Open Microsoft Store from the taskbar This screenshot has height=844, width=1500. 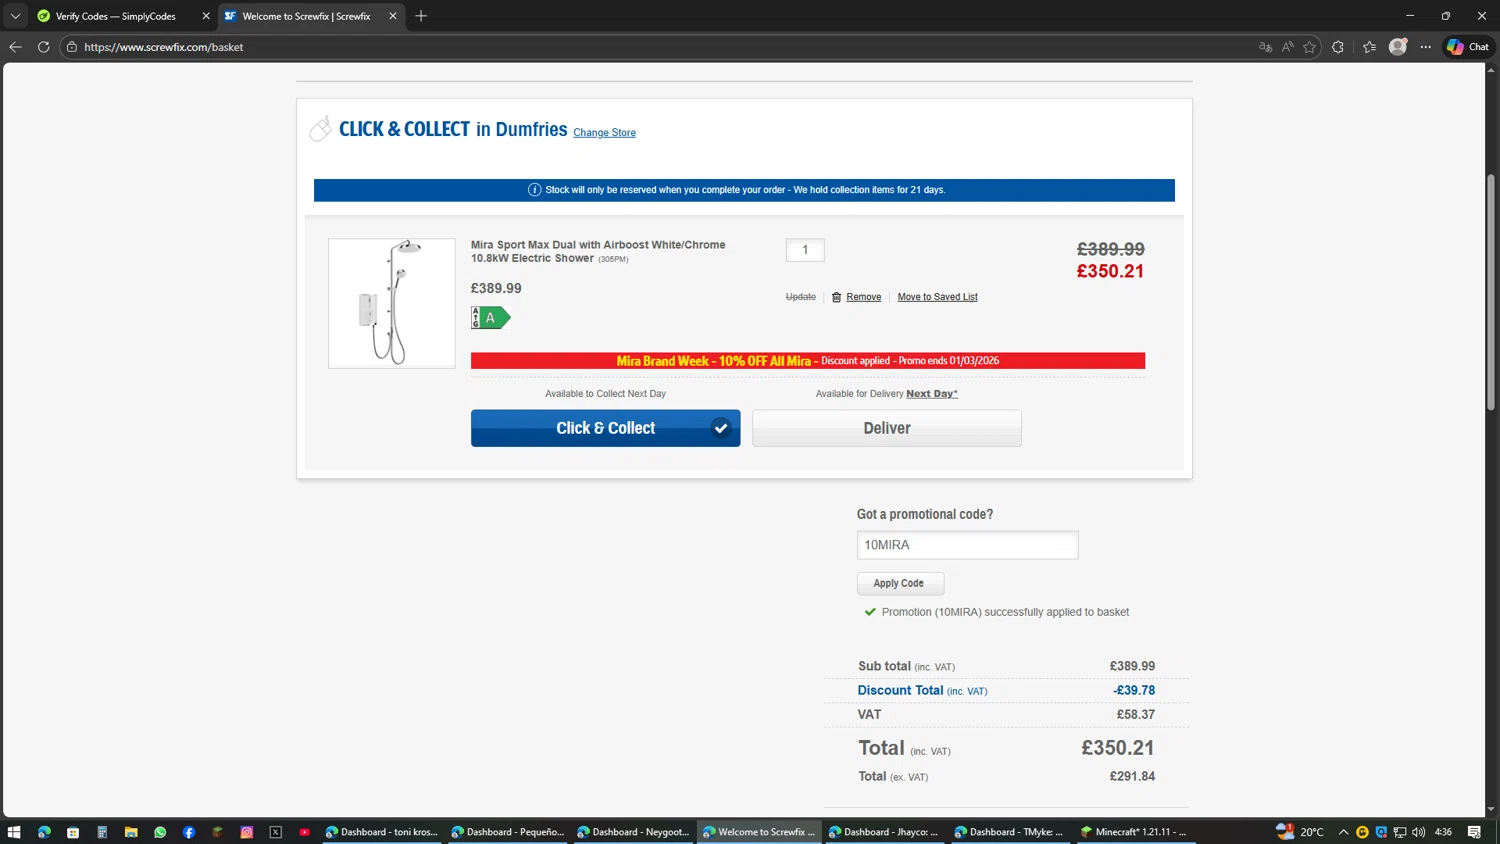[73, 832]
